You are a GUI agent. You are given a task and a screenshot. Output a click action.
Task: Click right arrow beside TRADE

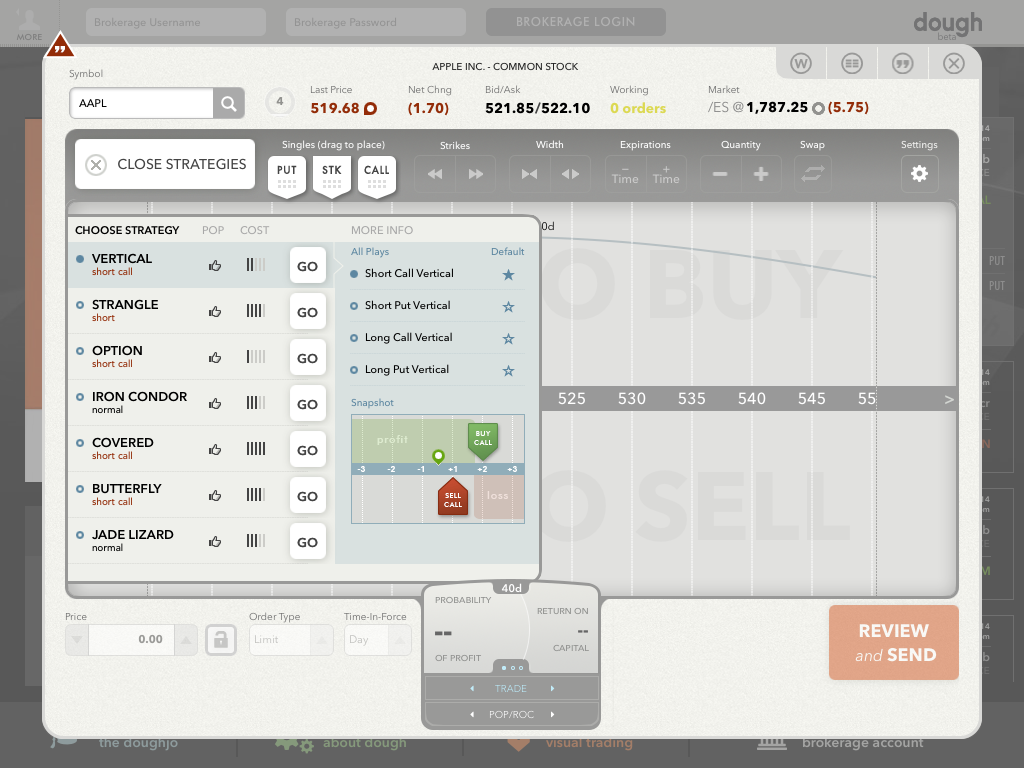552,688
